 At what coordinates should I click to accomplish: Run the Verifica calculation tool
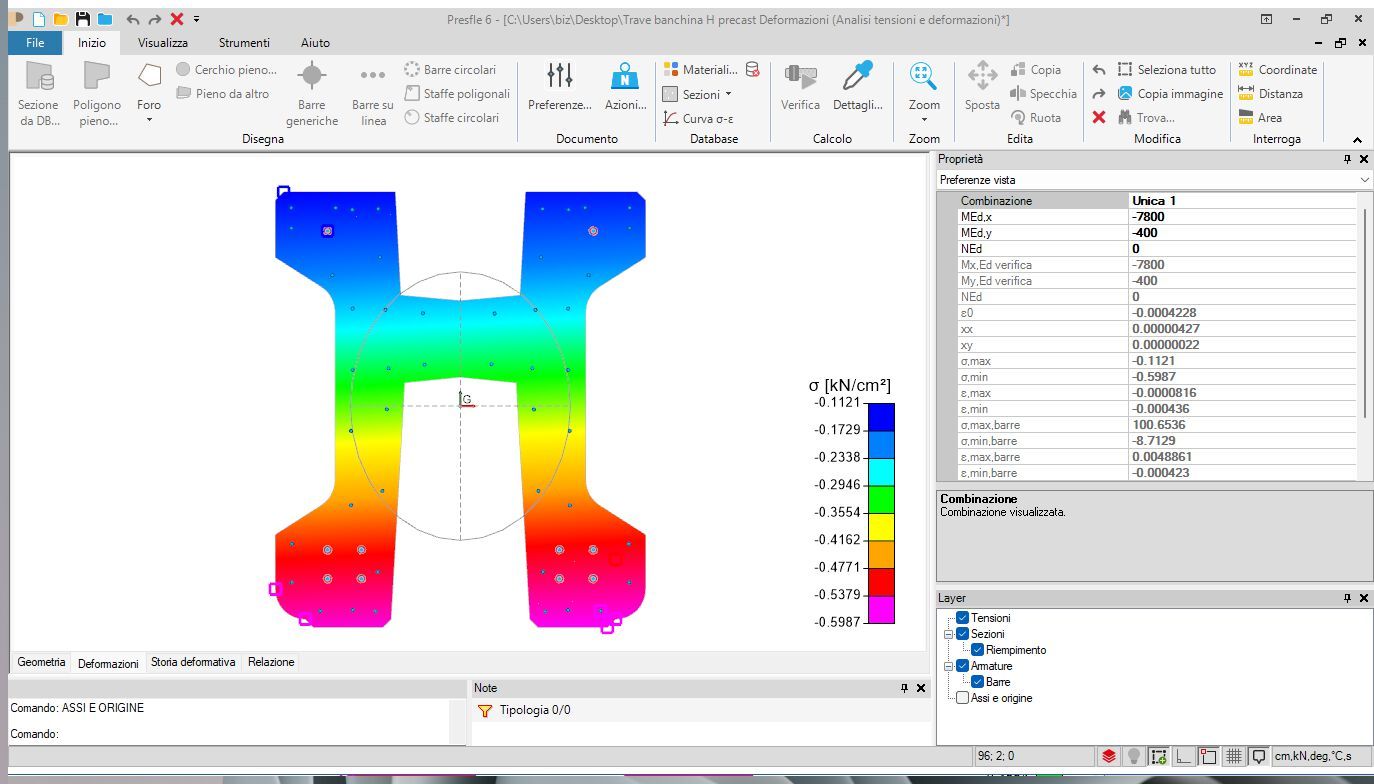(x=800, y=77)
